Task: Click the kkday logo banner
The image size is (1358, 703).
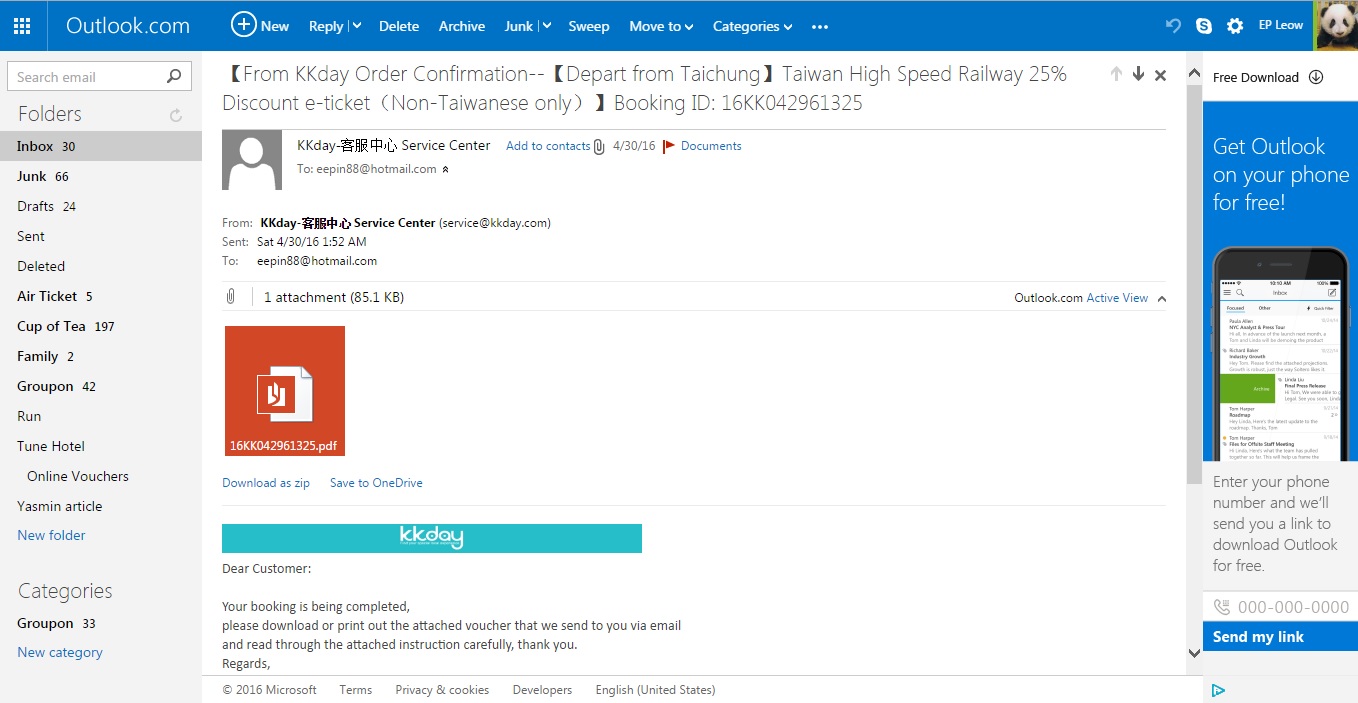Action: click(432, 538)
